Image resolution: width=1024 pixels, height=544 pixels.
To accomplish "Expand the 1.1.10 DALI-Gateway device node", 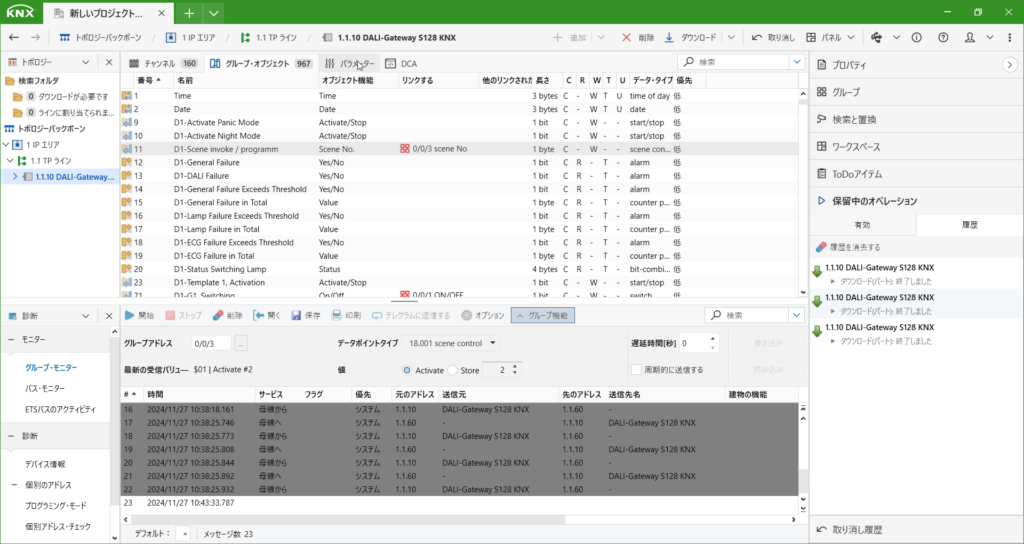I will pos(16,176).
